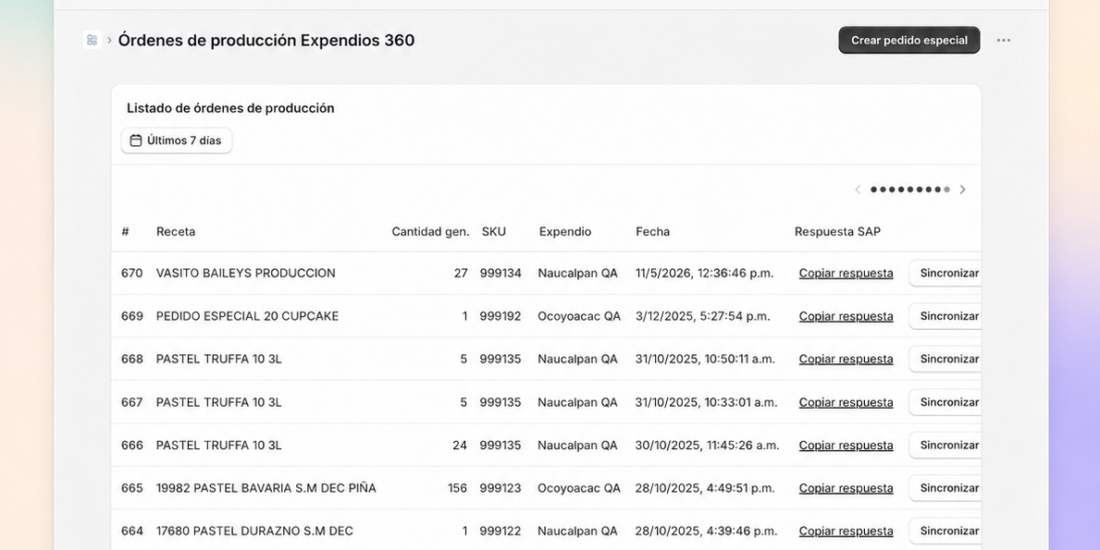Click the Cantidad gen. column header

pos(430,232)
